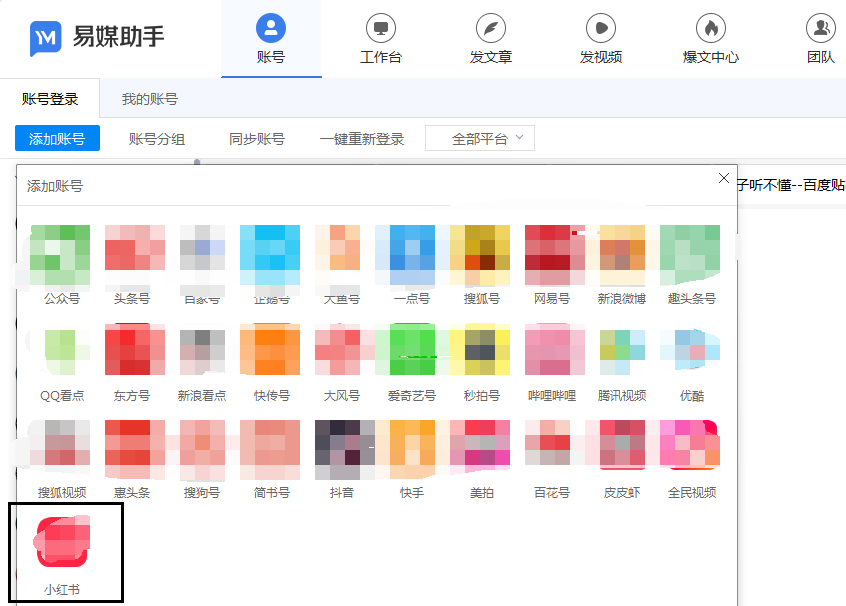Image resolution: width=846 pixels, height=606 pixels.
Task: Select the 腾讯视频 platform icon
Action: click(x=622, y=352)
